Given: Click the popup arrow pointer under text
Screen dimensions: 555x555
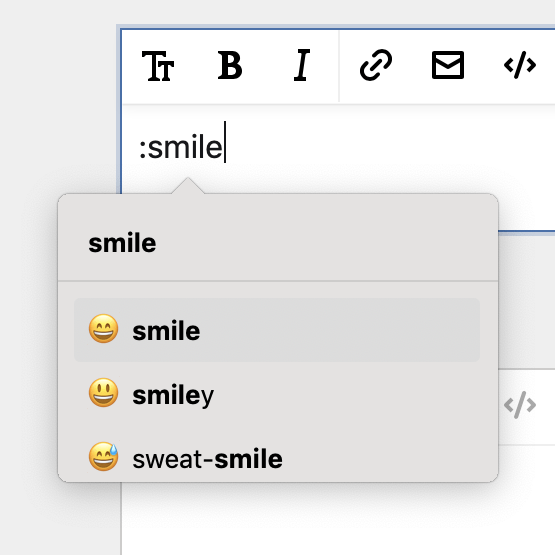Looking at the screenshot, I should pos(188,185).
